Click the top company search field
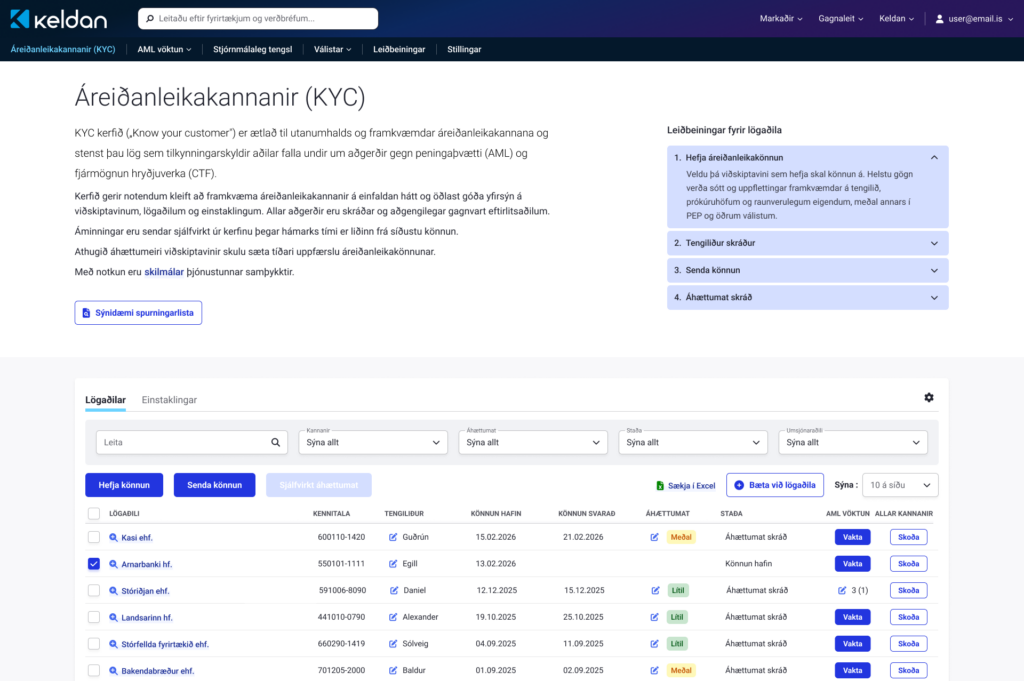The width and height of the screenshot is (1024, 681). click(258, 18)
